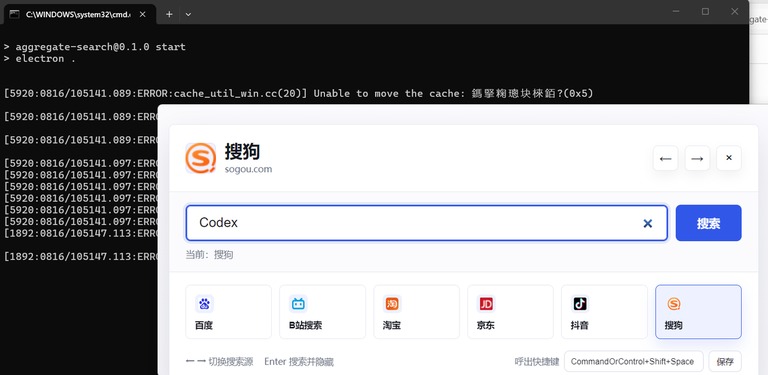Click the 'Enter 搜索并隐藏' hint text

(x=299, y=362)
